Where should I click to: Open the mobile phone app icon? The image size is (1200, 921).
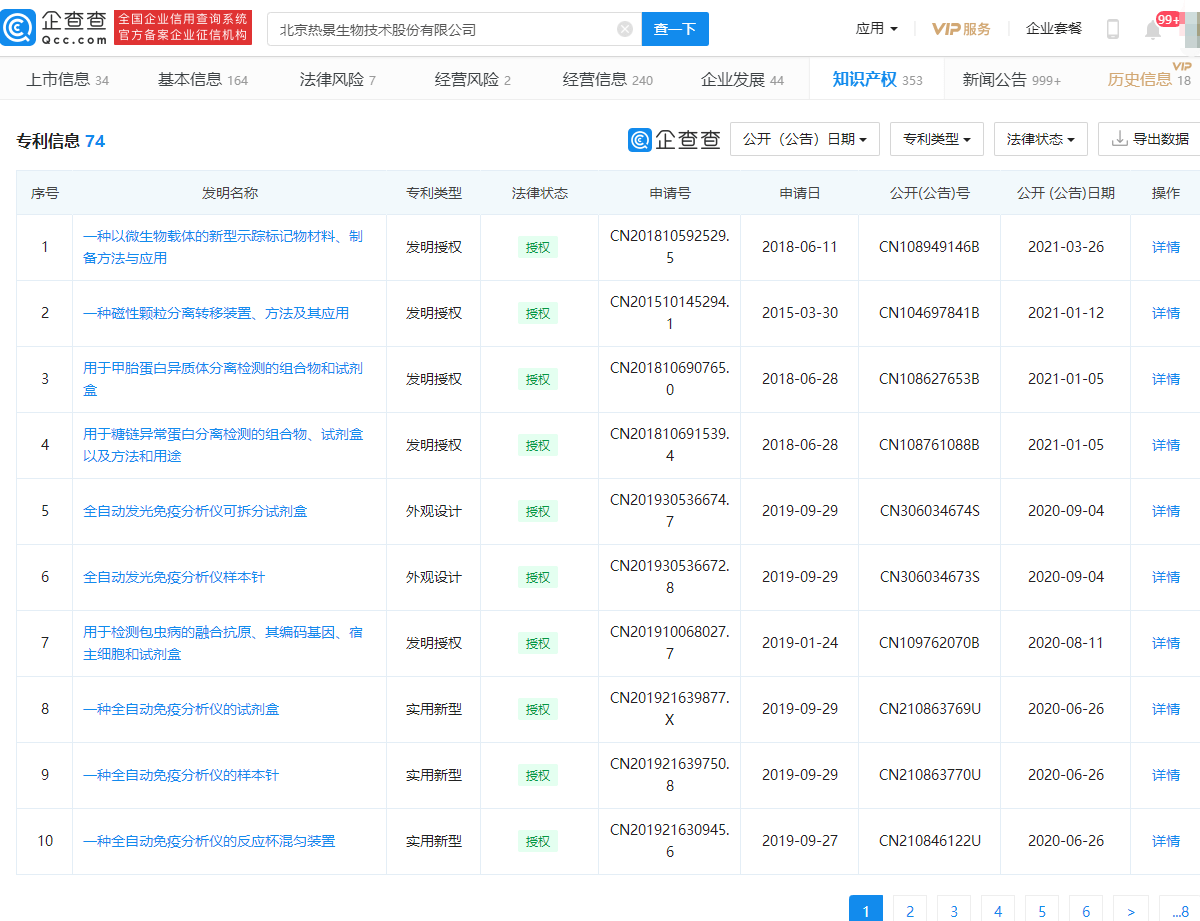point(1112,29)
